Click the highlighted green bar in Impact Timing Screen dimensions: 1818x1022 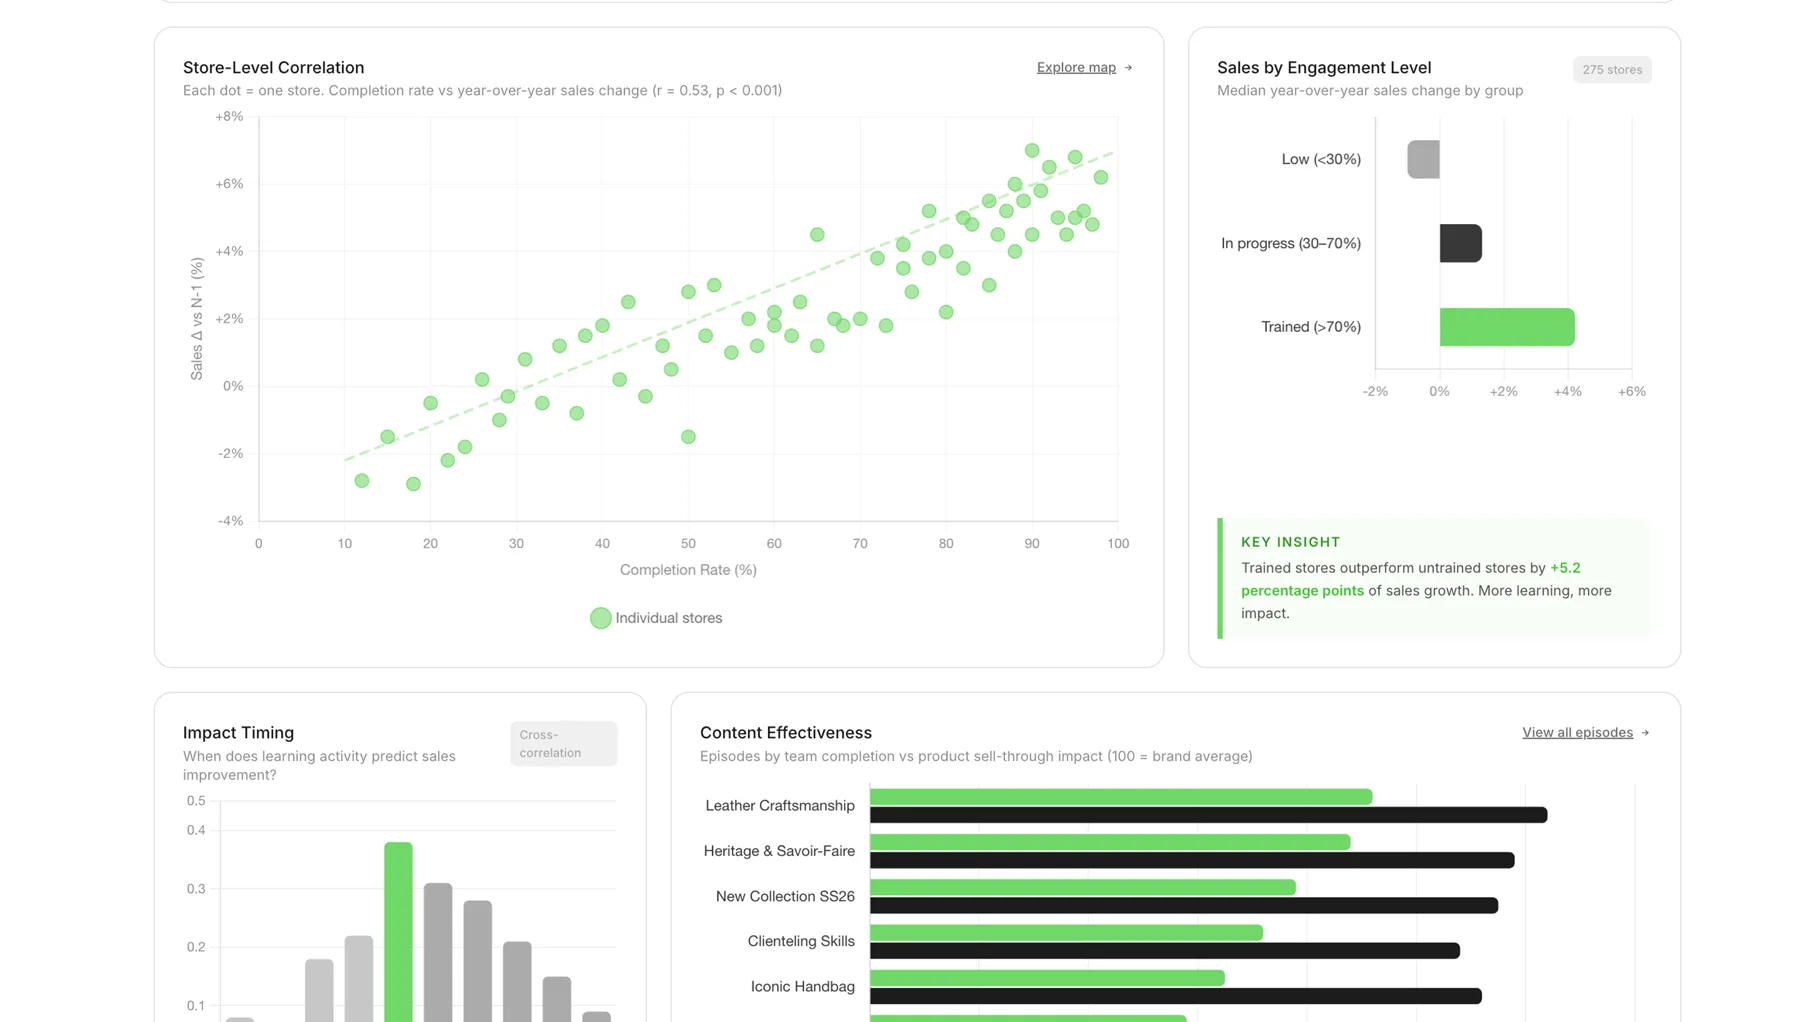point(398,930)
